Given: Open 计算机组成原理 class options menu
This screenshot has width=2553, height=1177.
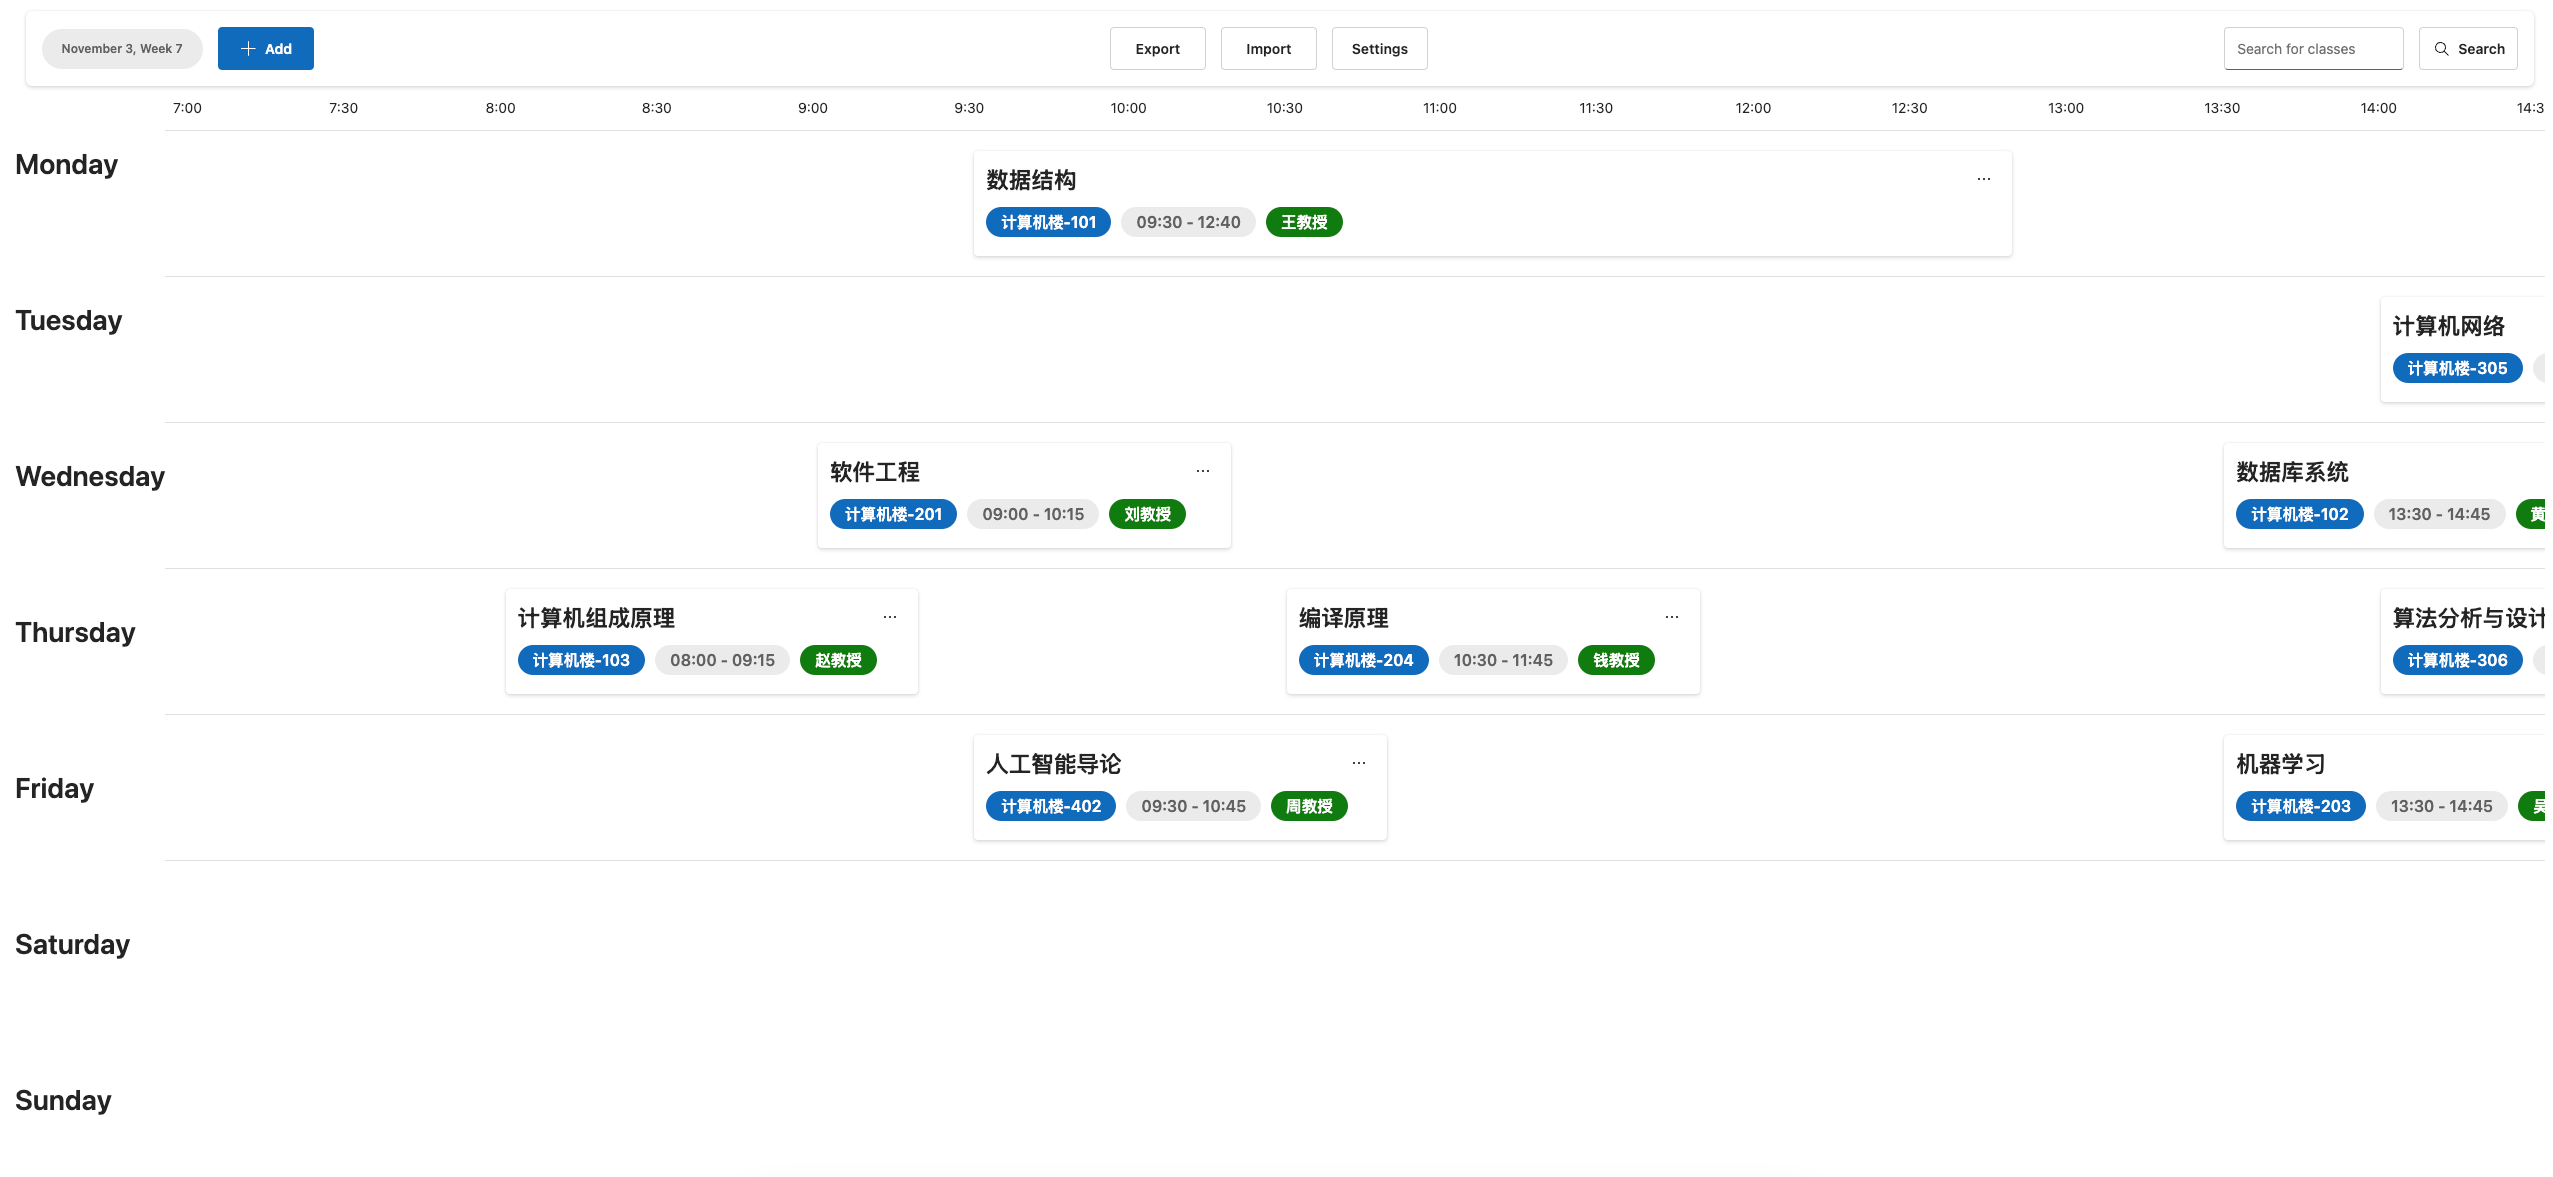Looking at the screenshot, I should click(x=892, y=617).
